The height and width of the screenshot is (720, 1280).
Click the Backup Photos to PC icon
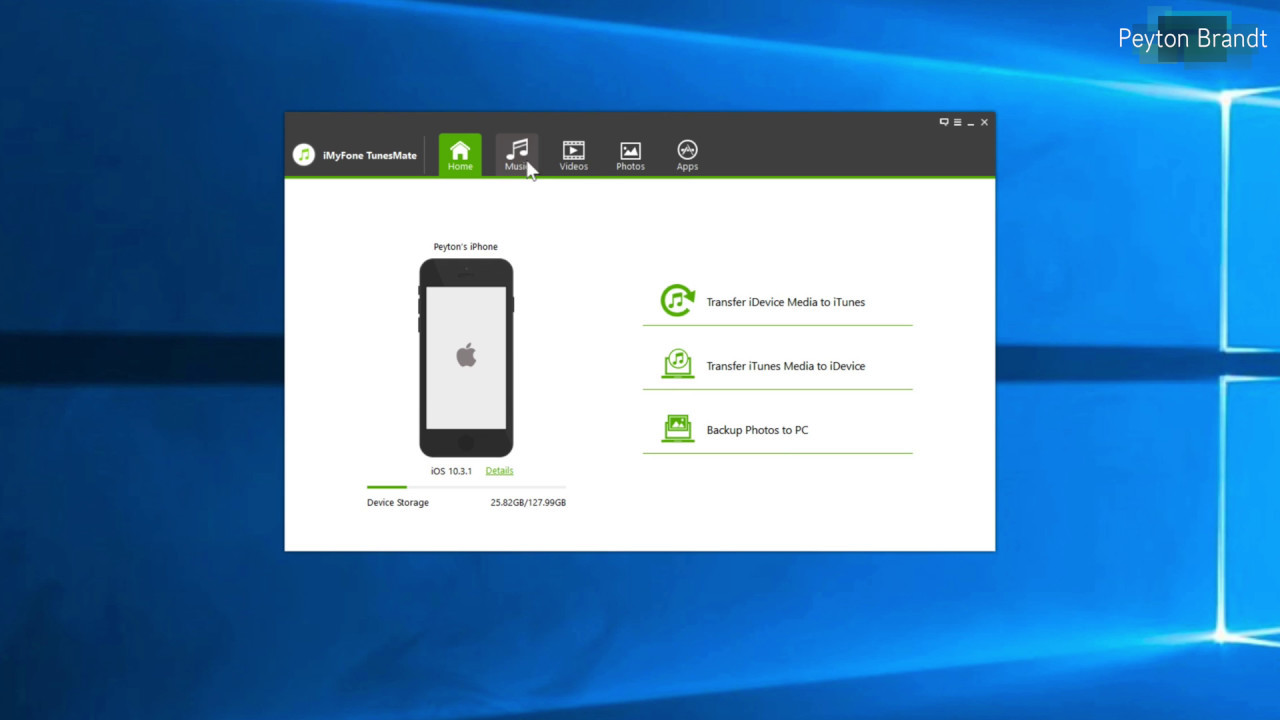[x=678, y=429]
